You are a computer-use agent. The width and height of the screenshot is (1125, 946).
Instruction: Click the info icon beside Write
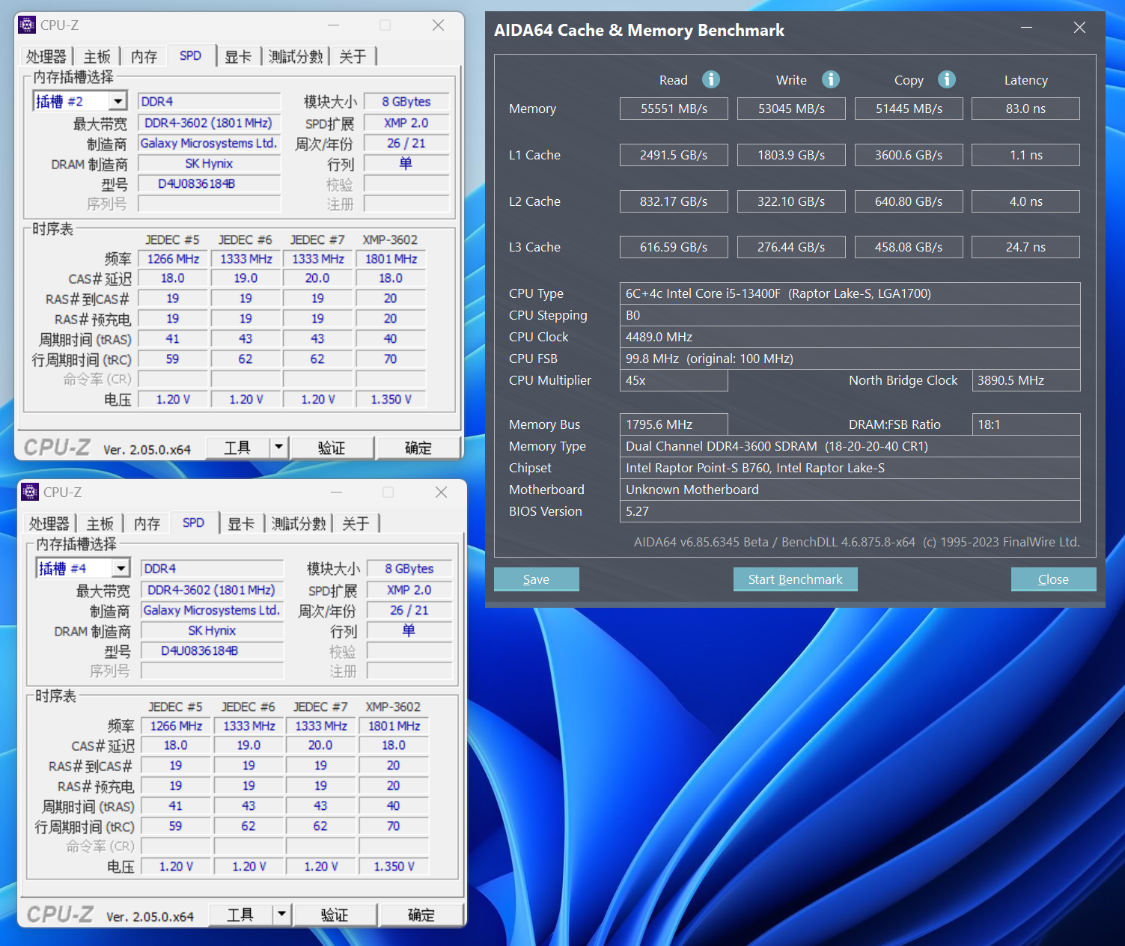830,80
